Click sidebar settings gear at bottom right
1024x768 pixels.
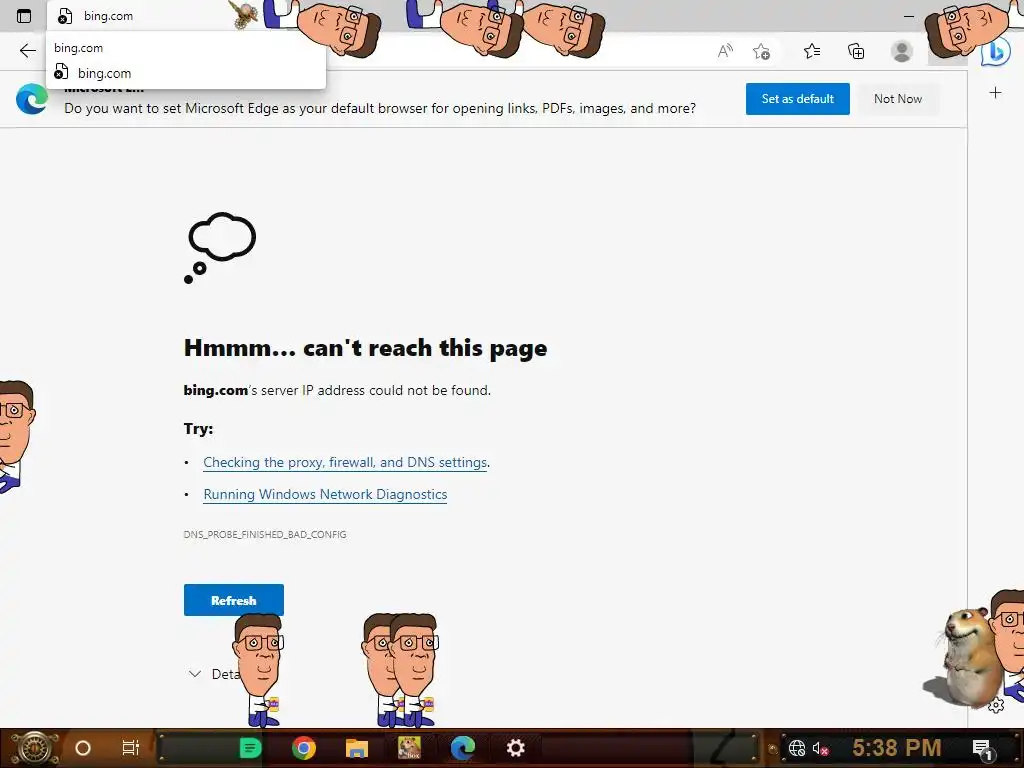click(x=996, y=706)
